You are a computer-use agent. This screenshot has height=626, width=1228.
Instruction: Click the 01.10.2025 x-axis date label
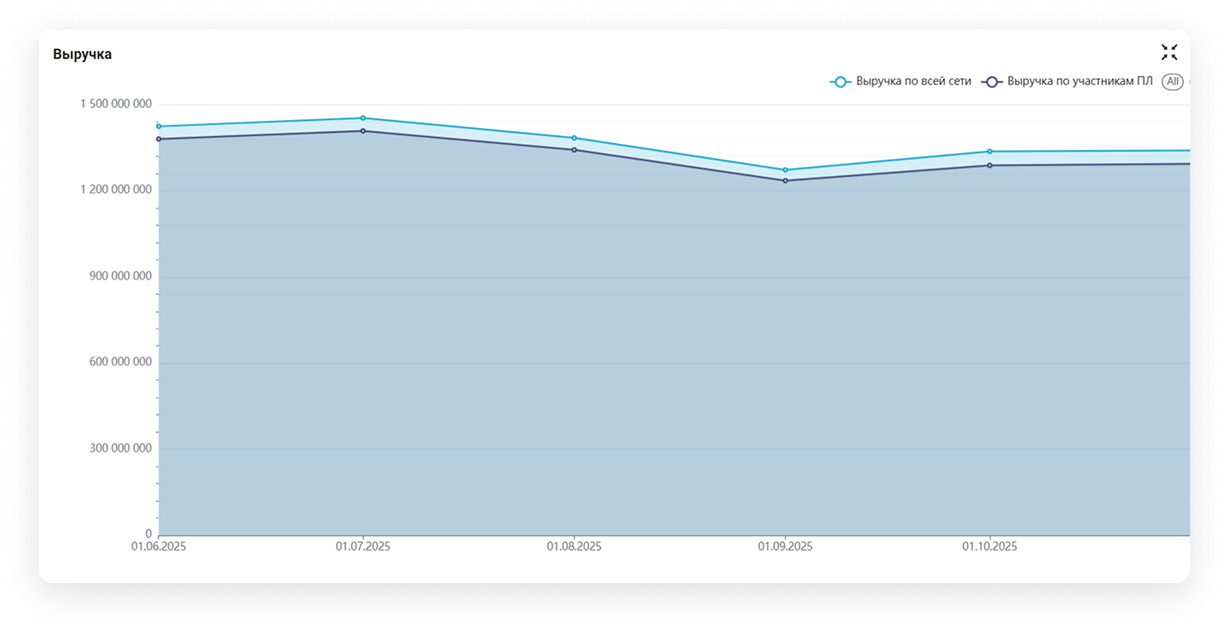coord(990,547)
